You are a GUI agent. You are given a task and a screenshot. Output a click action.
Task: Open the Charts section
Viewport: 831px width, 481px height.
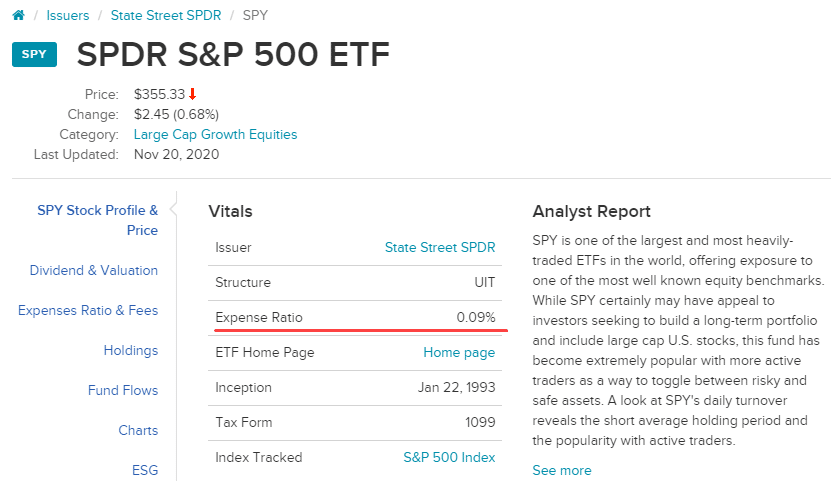(138, 430)
